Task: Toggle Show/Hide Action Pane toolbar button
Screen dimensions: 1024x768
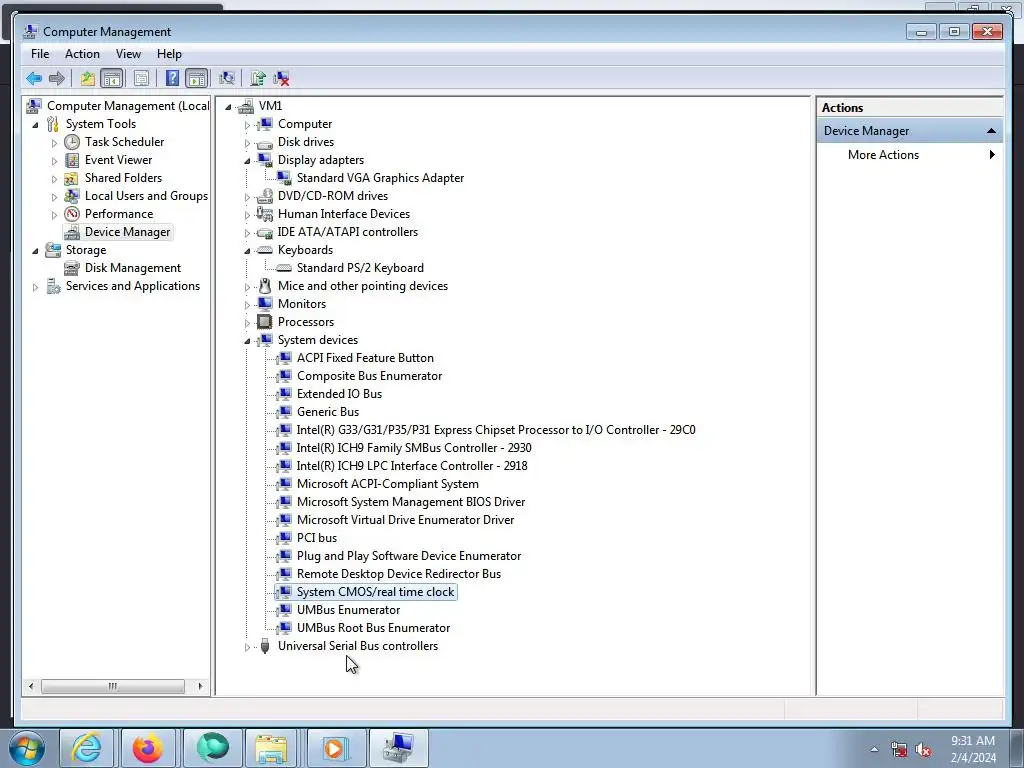Action: 197,79
